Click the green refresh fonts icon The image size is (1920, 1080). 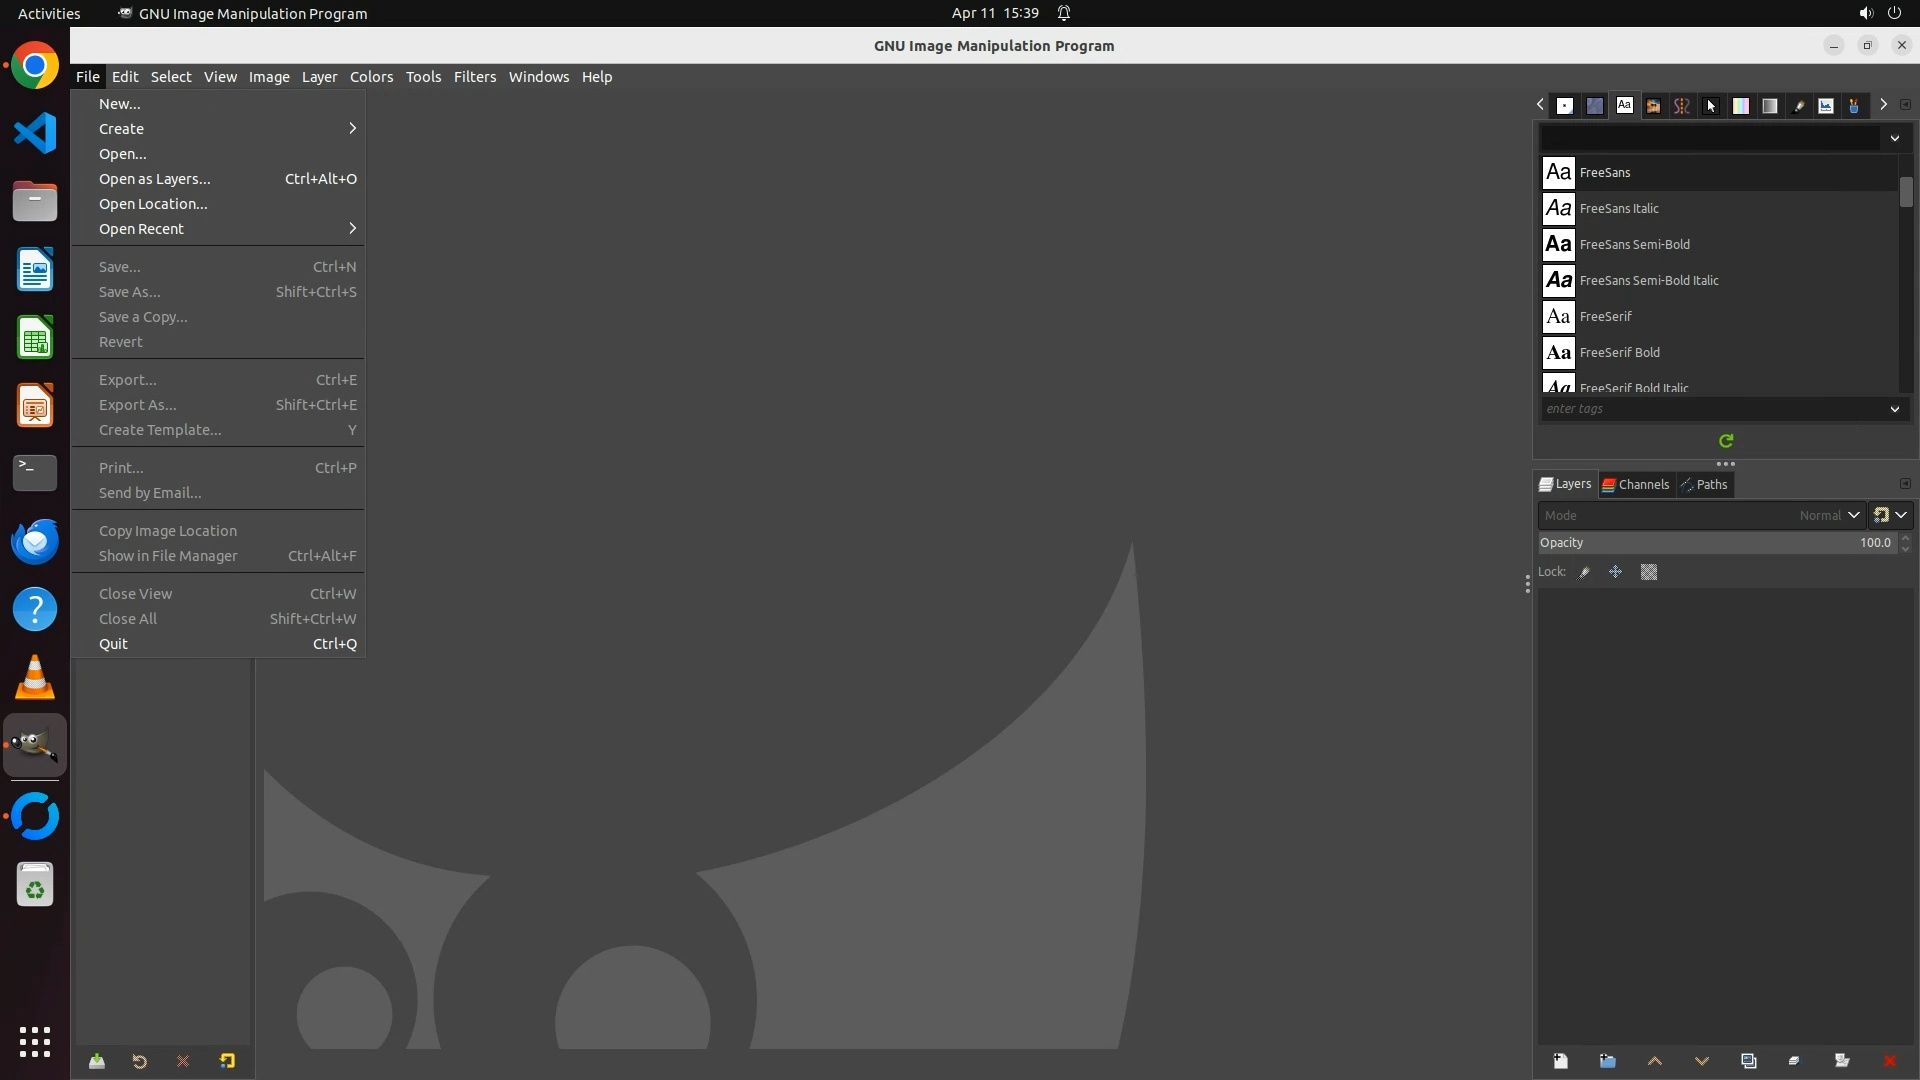point(1726,441)
